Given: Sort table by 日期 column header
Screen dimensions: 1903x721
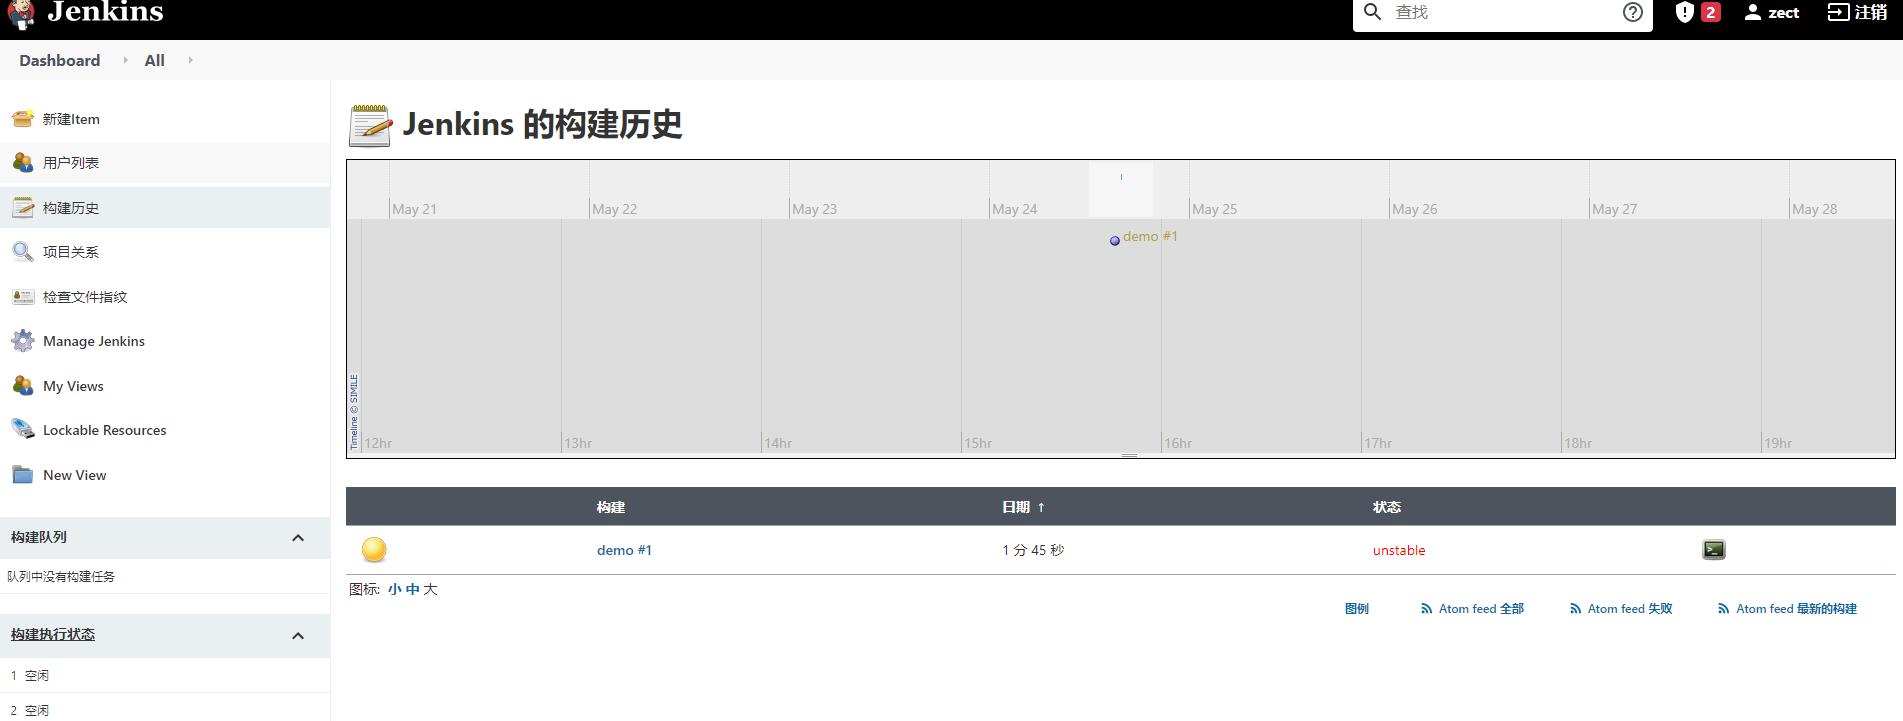Looking at the screenshot, I should pyautogui.click(x=1023, y=507).
